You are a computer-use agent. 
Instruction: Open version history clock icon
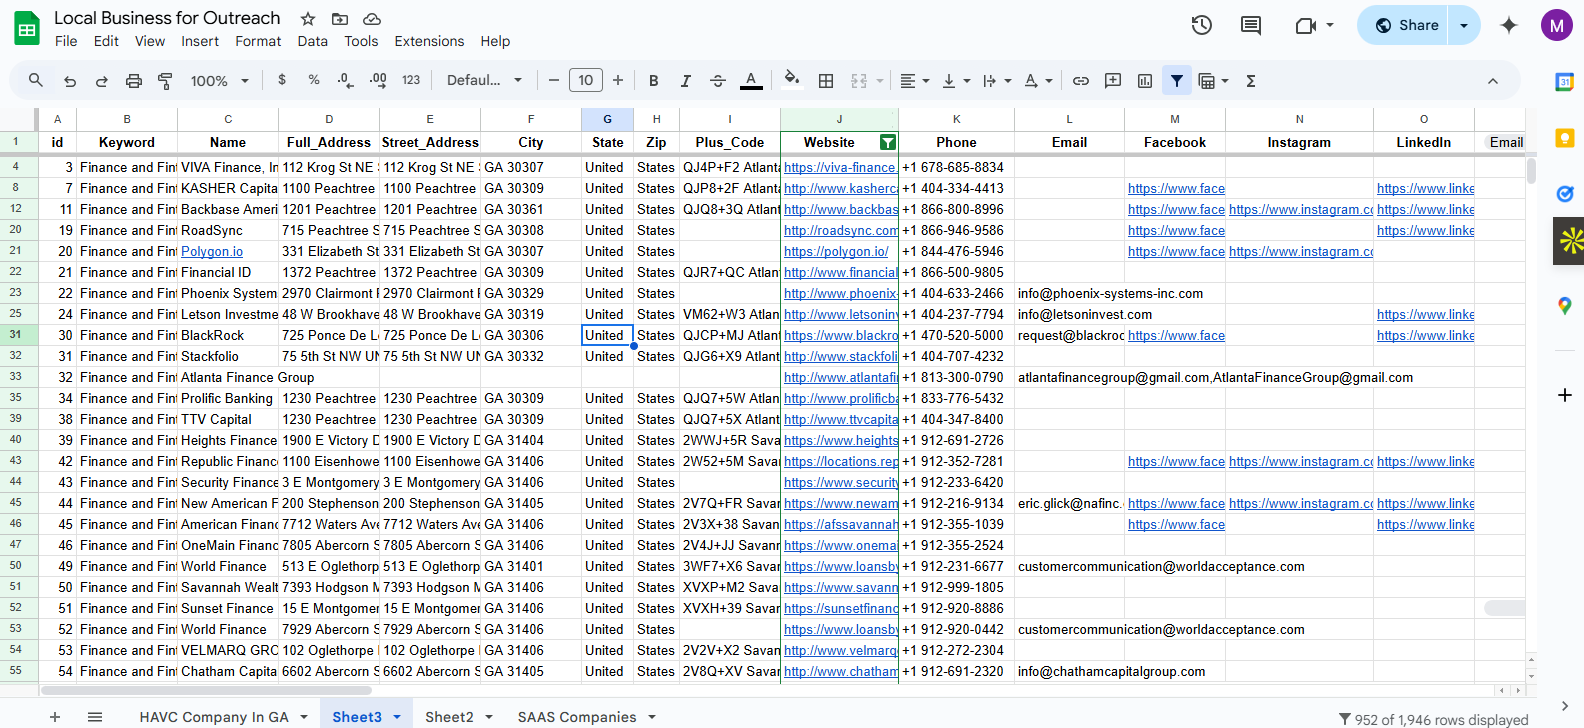coord(1202,25)
